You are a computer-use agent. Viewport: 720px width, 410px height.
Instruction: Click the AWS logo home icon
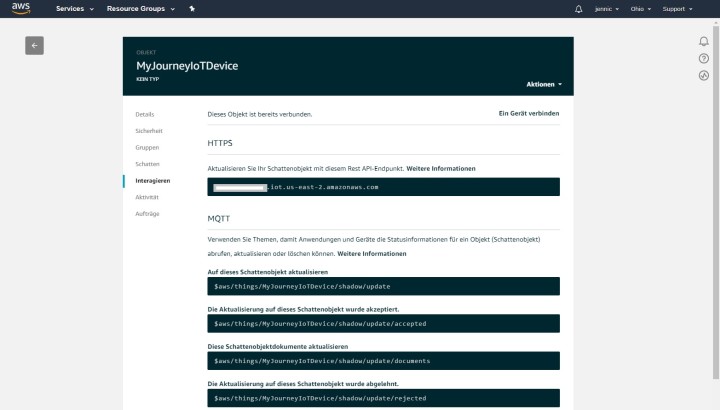coord(21,8)
